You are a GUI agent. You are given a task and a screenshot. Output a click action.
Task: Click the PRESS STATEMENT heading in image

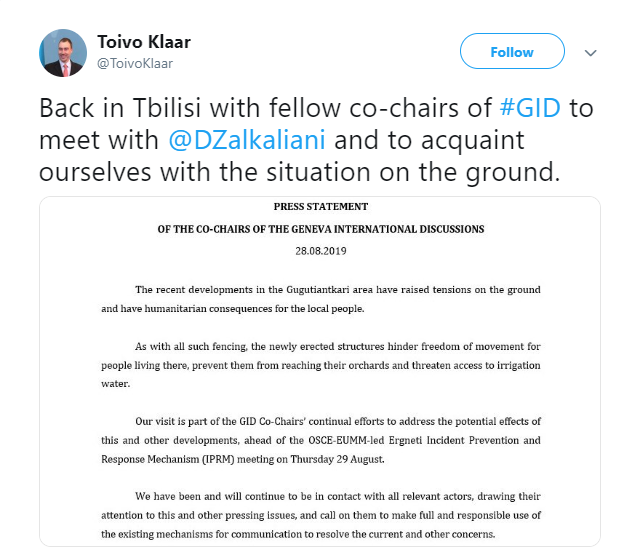pyautogui.click(x=318, y=207)
